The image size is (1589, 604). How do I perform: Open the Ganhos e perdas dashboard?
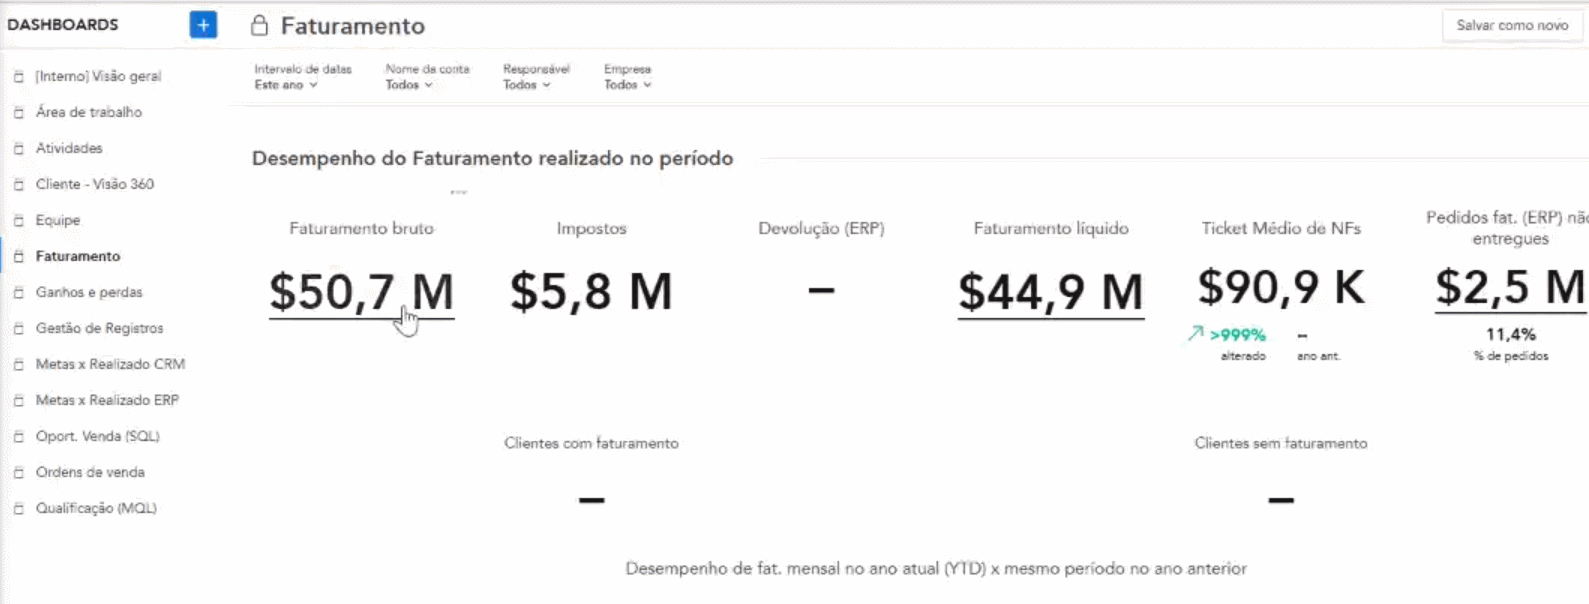[x=89, y=292]
